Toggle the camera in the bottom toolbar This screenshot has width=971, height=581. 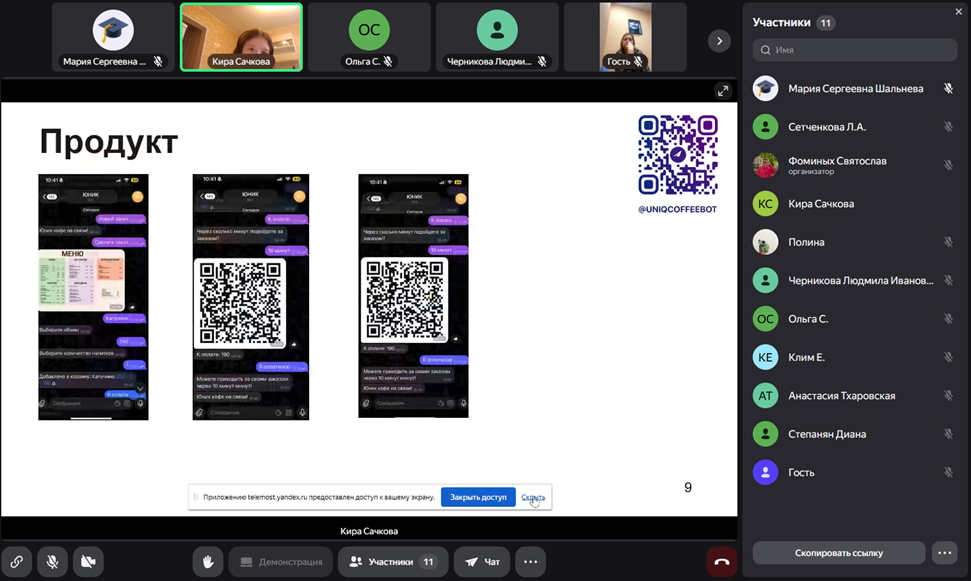point(88,562)
